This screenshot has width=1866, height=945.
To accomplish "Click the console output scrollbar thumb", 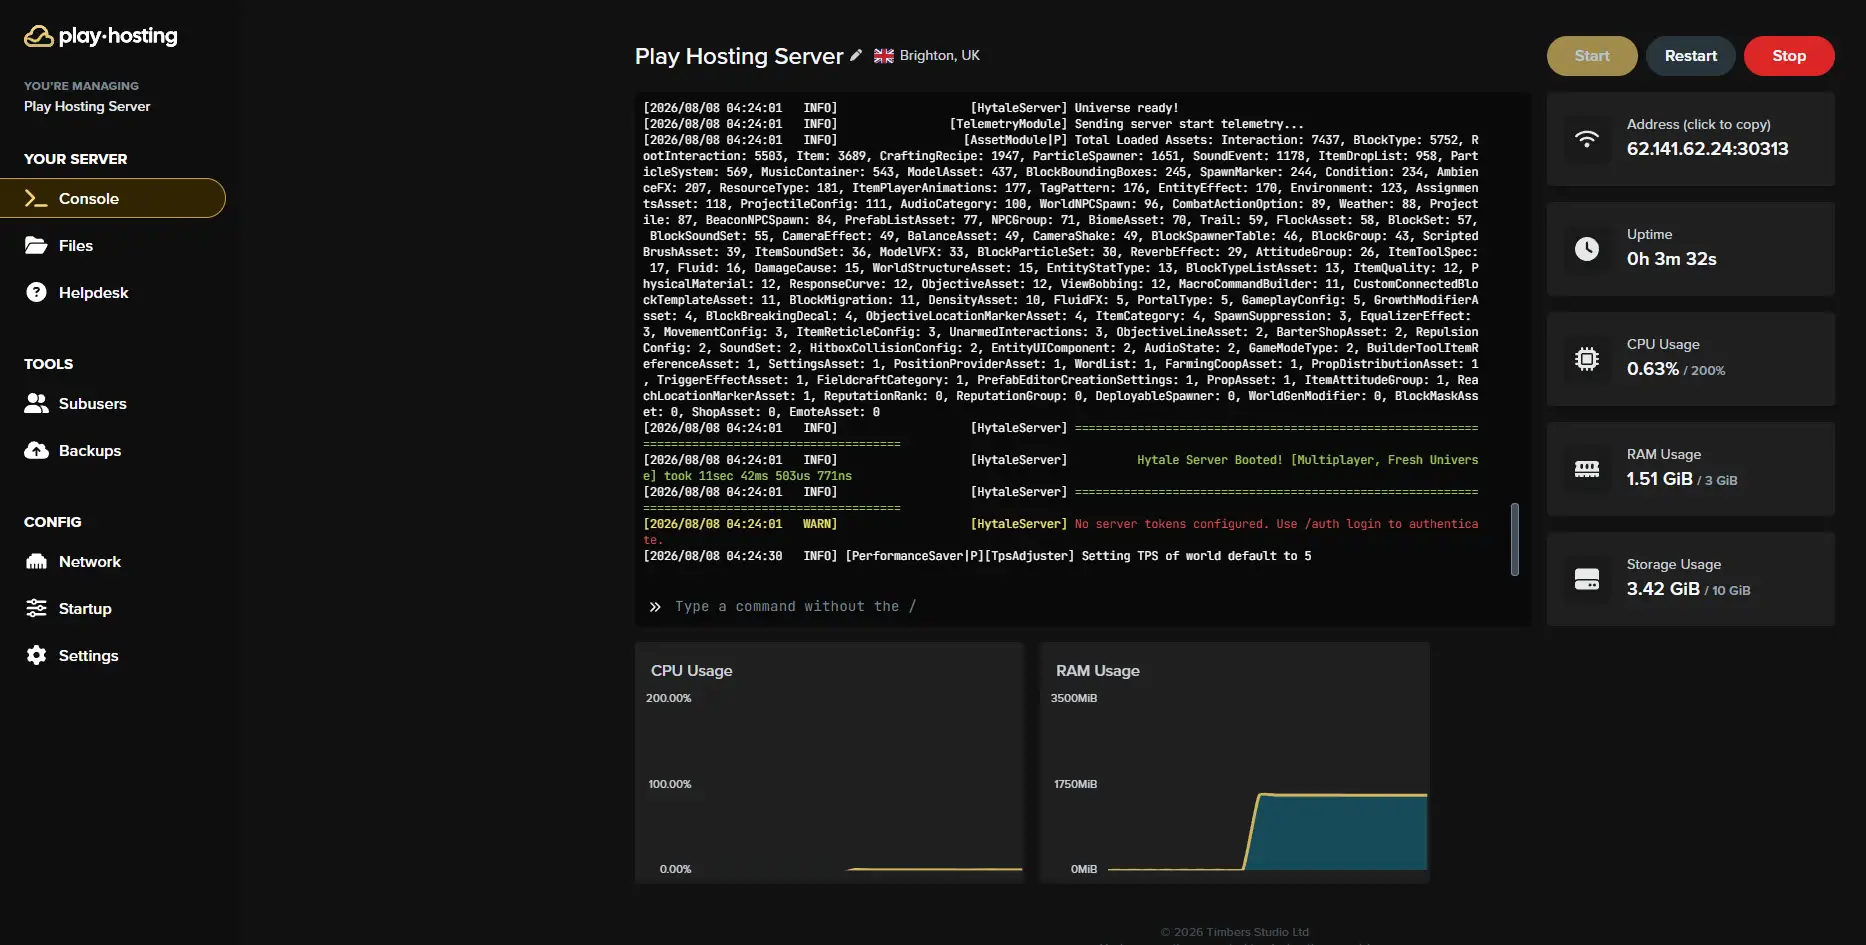I will pos(1515,539).
